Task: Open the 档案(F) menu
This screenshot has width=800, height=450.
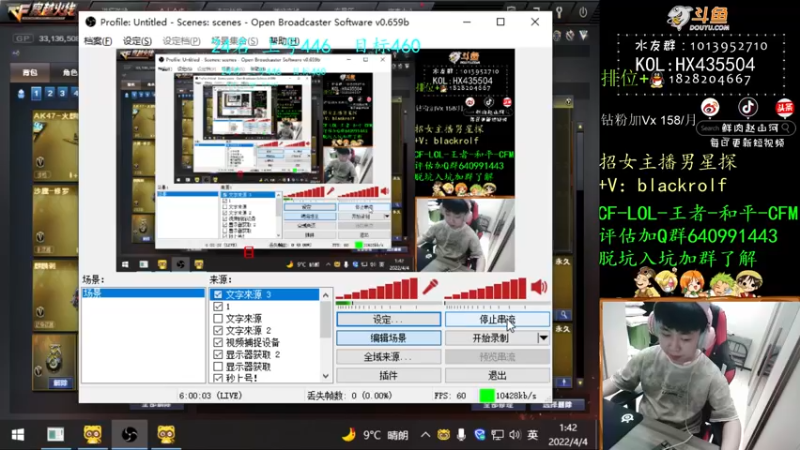Action: (x=98, y=41)
